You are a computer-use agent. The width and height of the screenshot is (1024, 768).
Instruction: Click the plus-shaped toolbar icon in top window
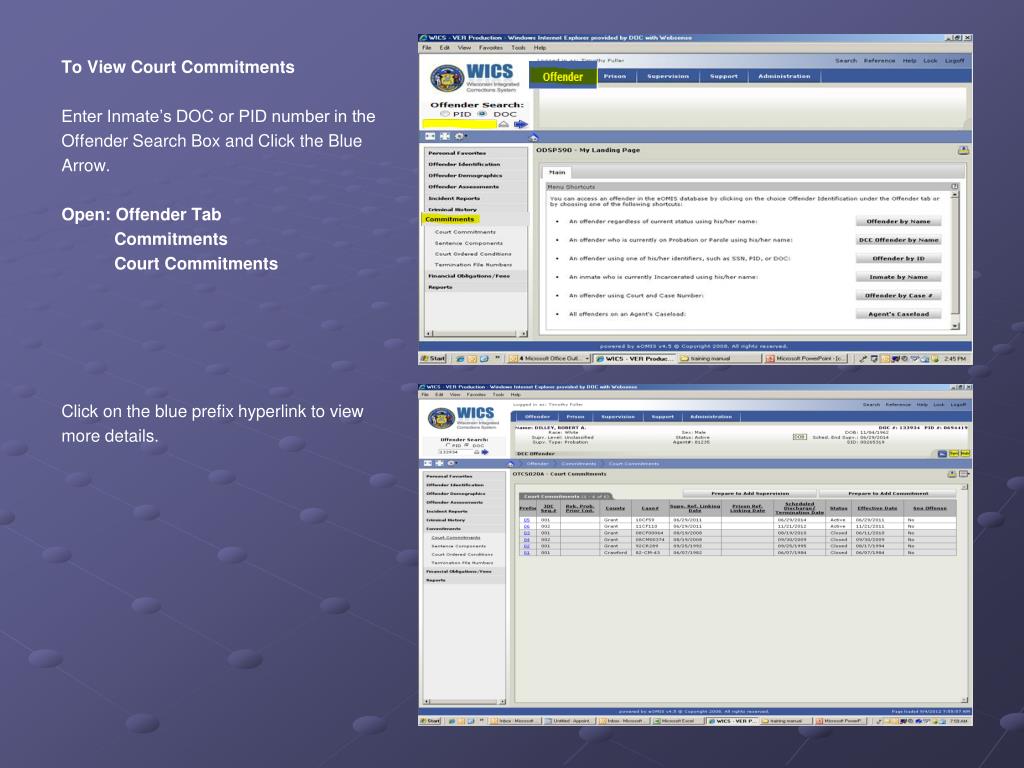445,136
